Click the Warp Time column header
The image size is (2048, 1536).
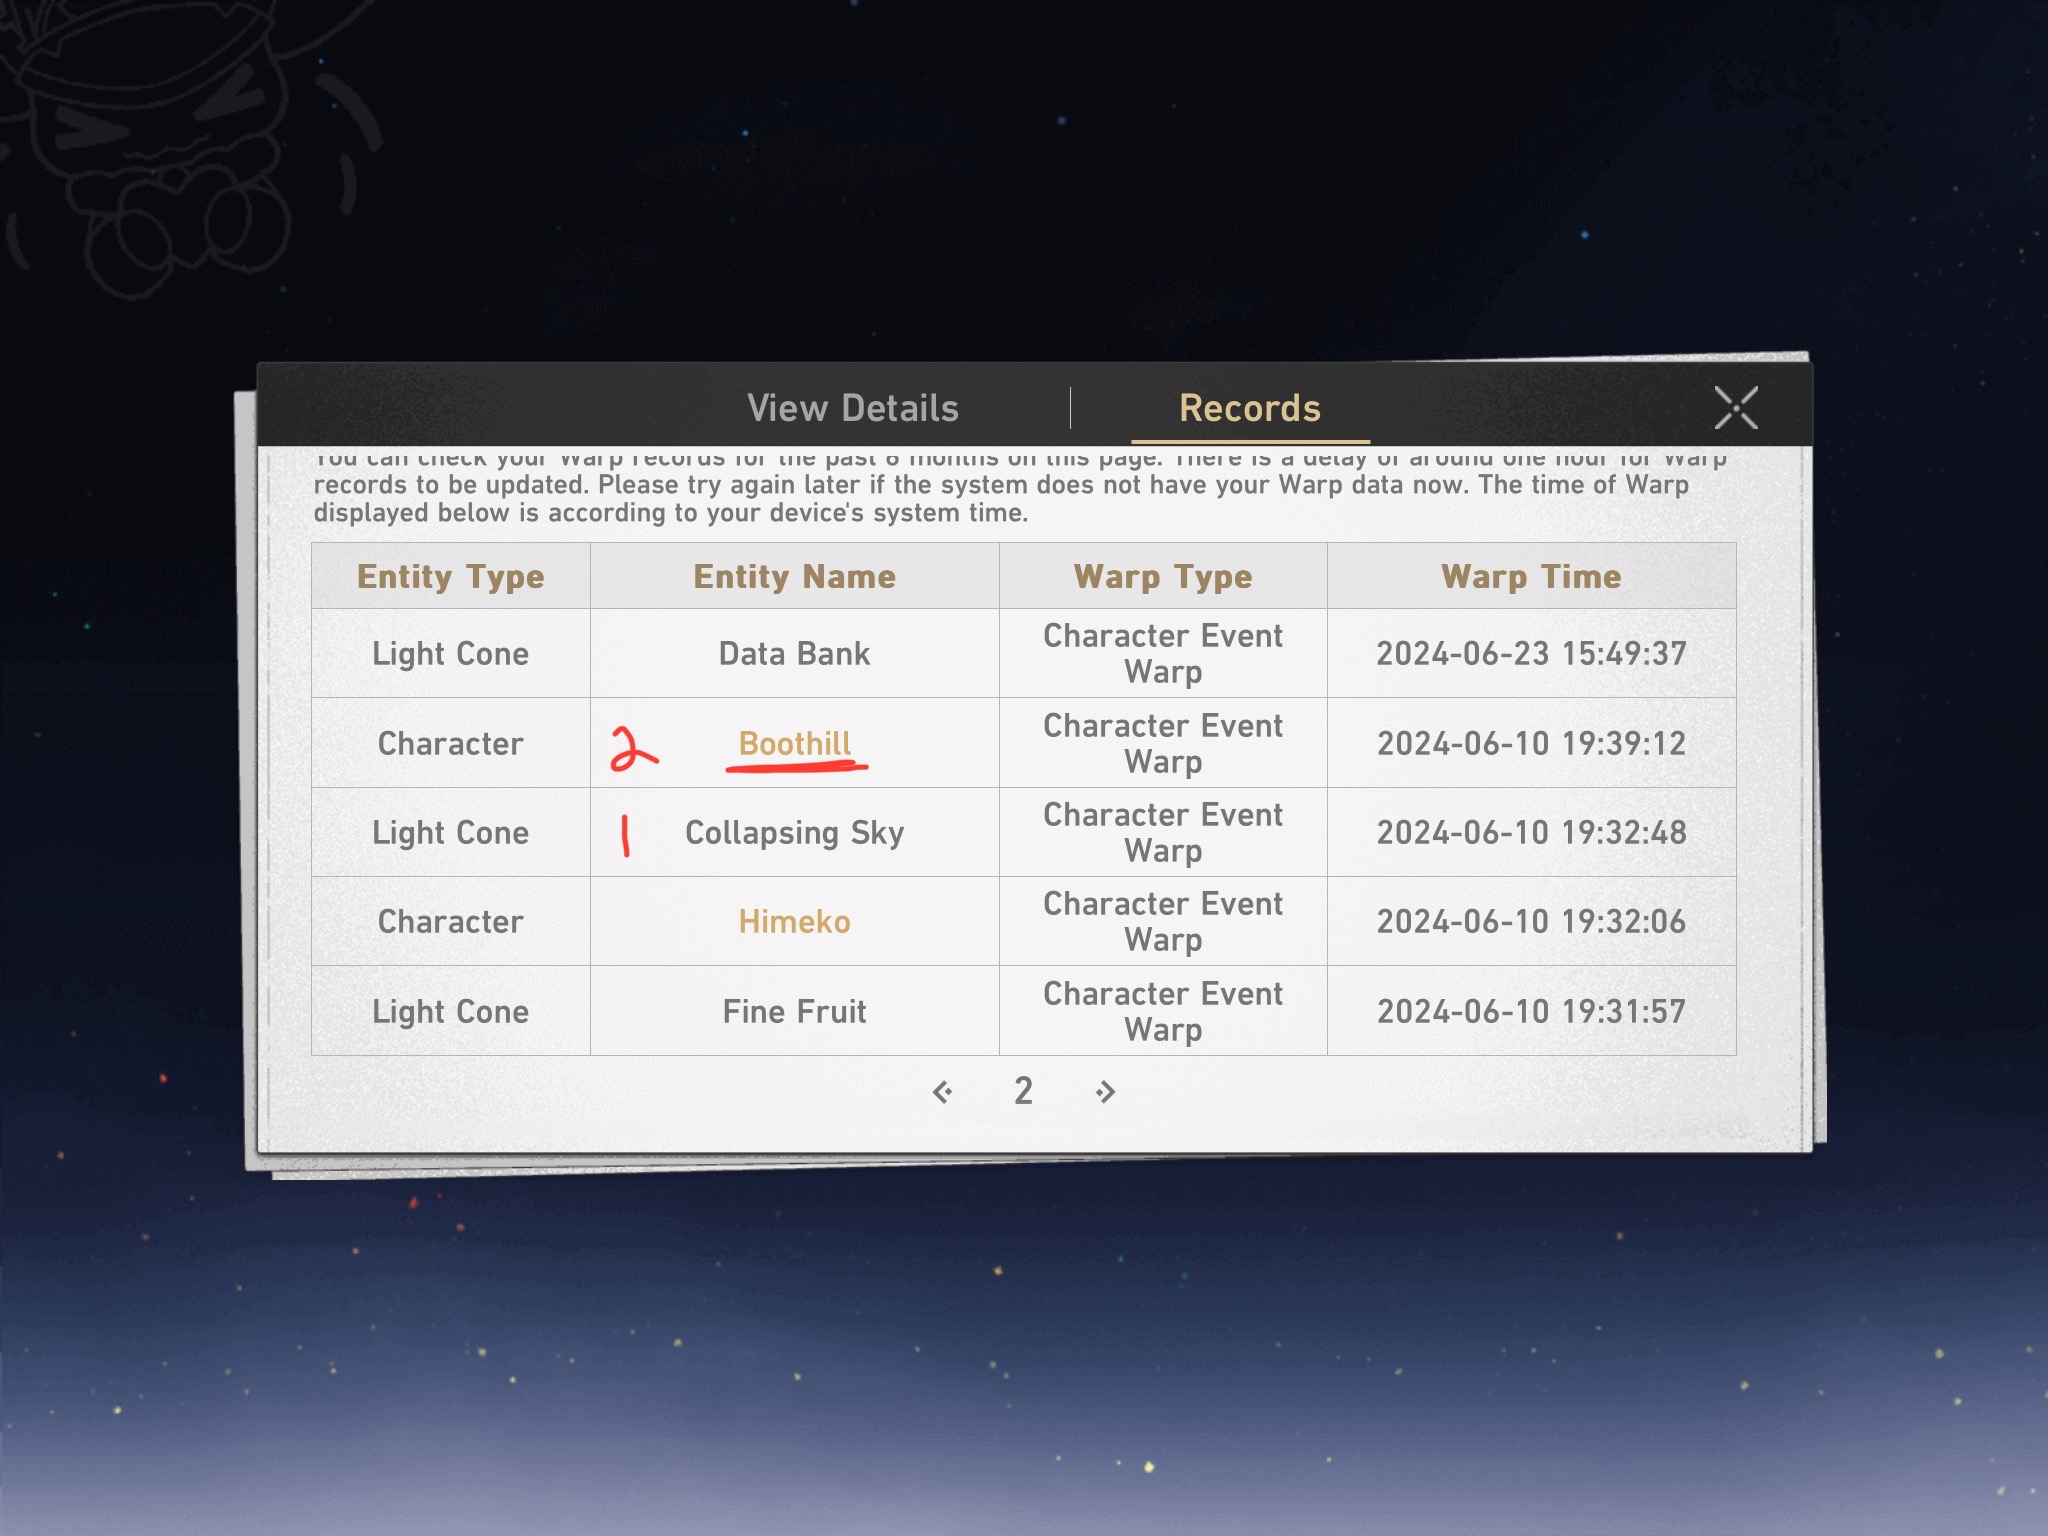coord(1531,577)
